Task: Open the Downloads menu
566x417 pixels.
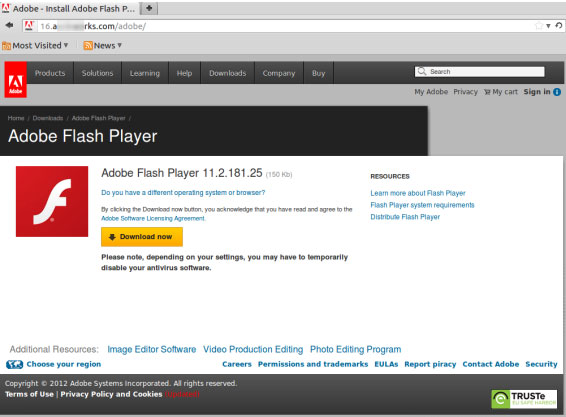Action: pyautogui.click(x=227, y=73)
